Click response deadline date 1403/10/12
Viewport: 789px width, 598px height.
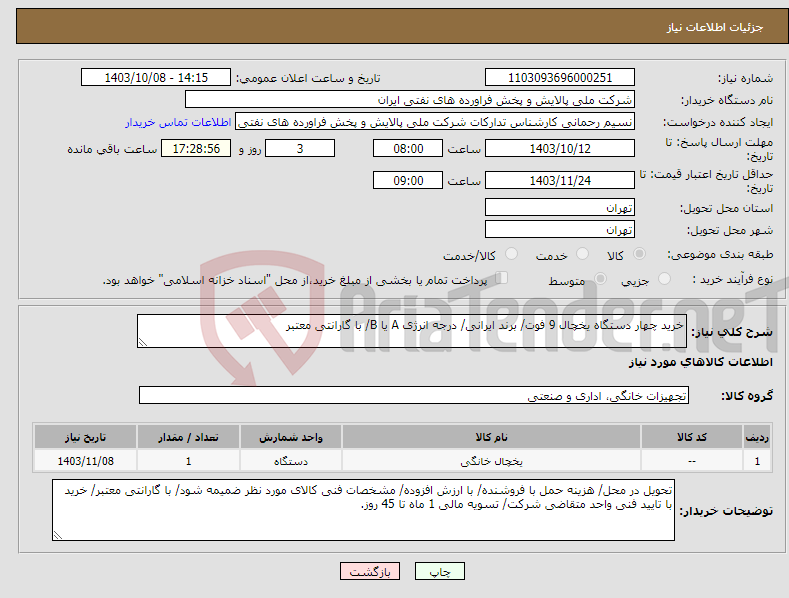560,148
